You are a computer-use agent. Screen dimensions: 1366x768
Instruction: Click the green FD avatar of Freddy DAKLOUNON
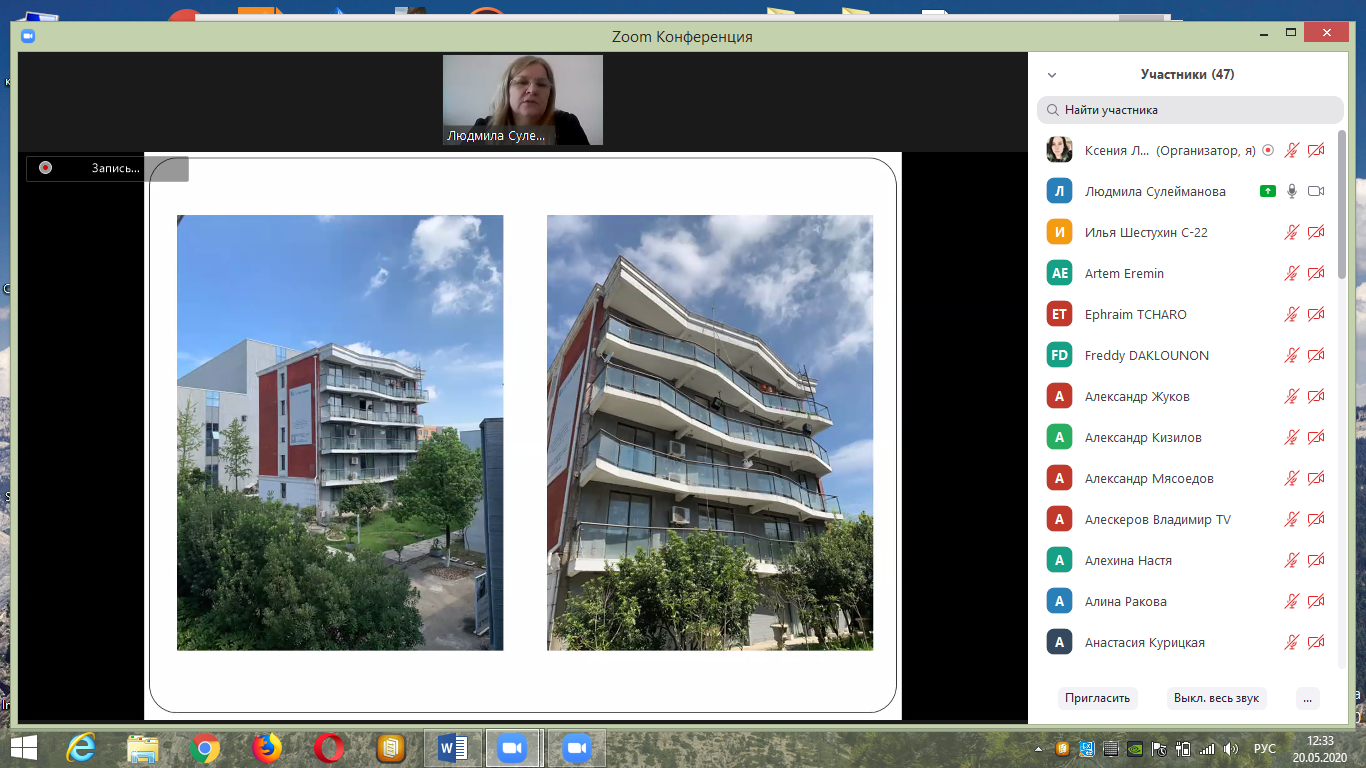[x=1060, y=355]
